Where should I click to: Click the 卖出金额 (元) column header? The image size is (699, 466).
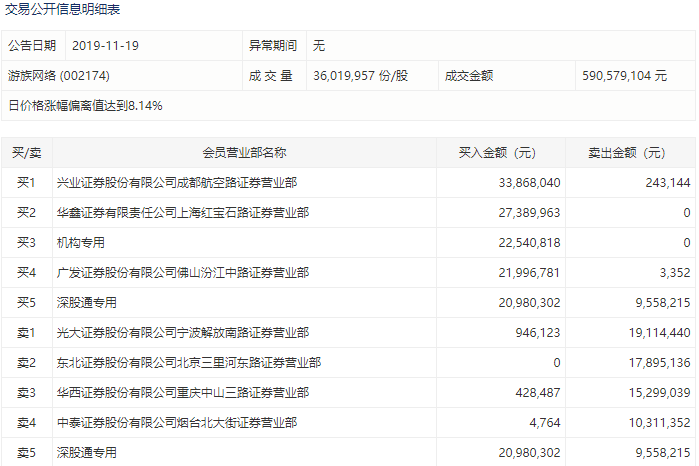(626, 153)
